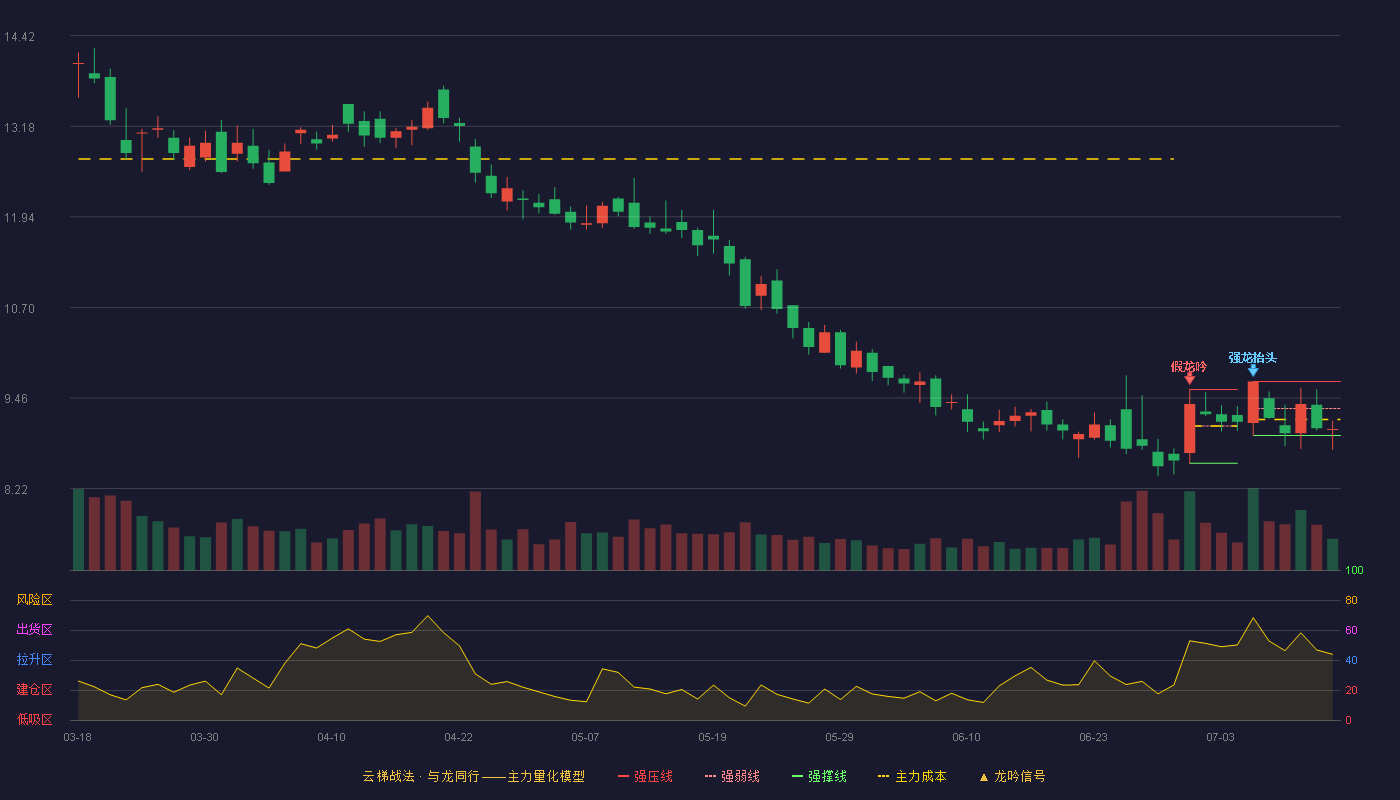
Task: Click the 强龙抬头 label text
Action: pos(1253,358)
